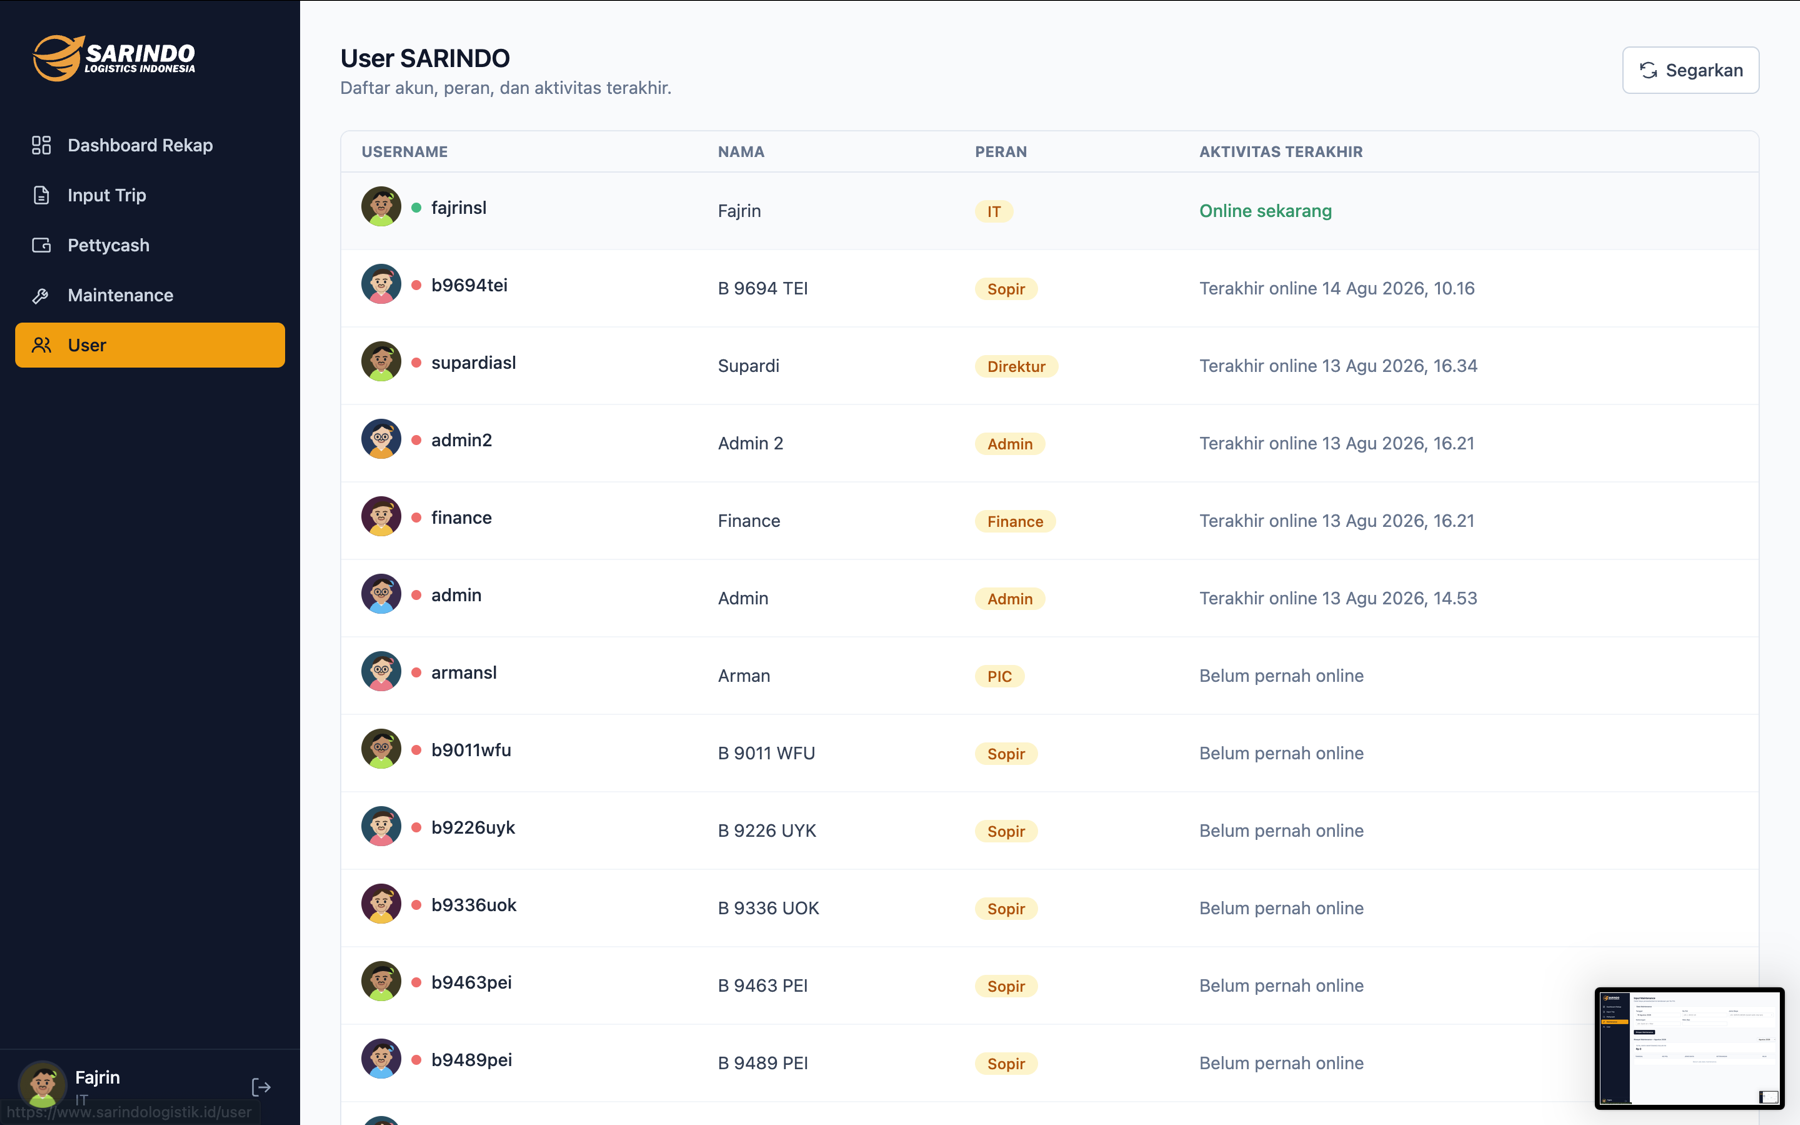Screen dimensions: 1800x1125
Task: Click Sopir badge in b9336uok row
Action: coord(1006,909)
